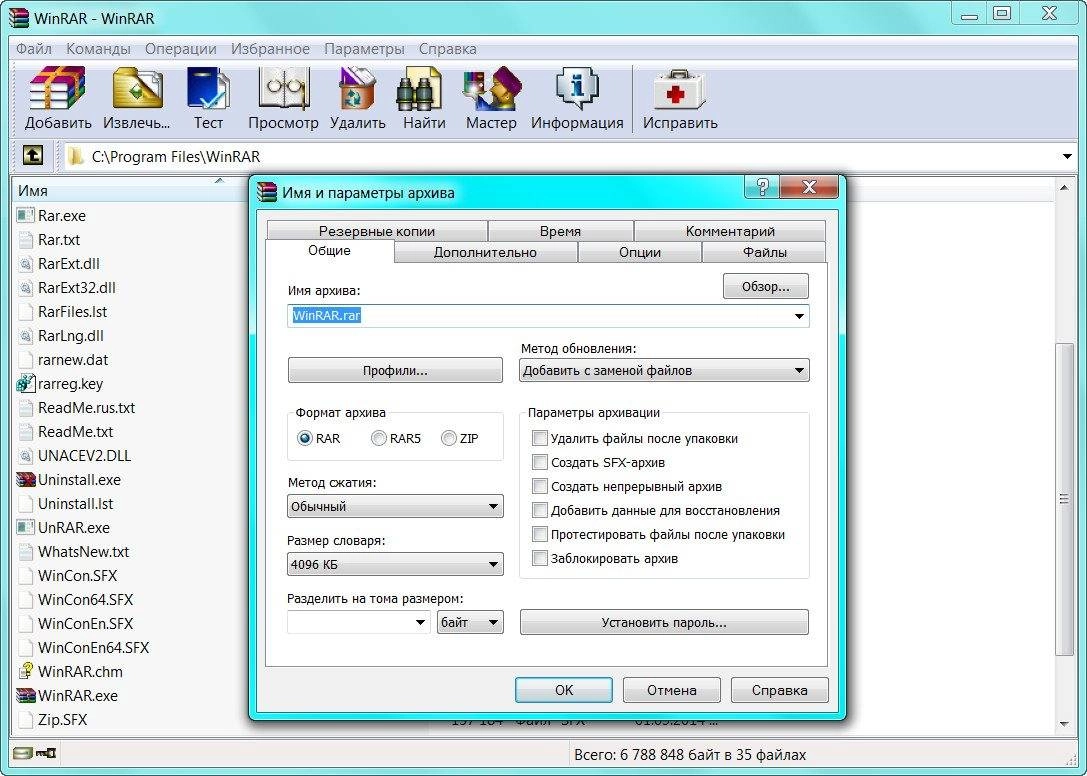Select the WinRAR.chm help file icon
1087x776 pixels.
click(x=25, y=671)
